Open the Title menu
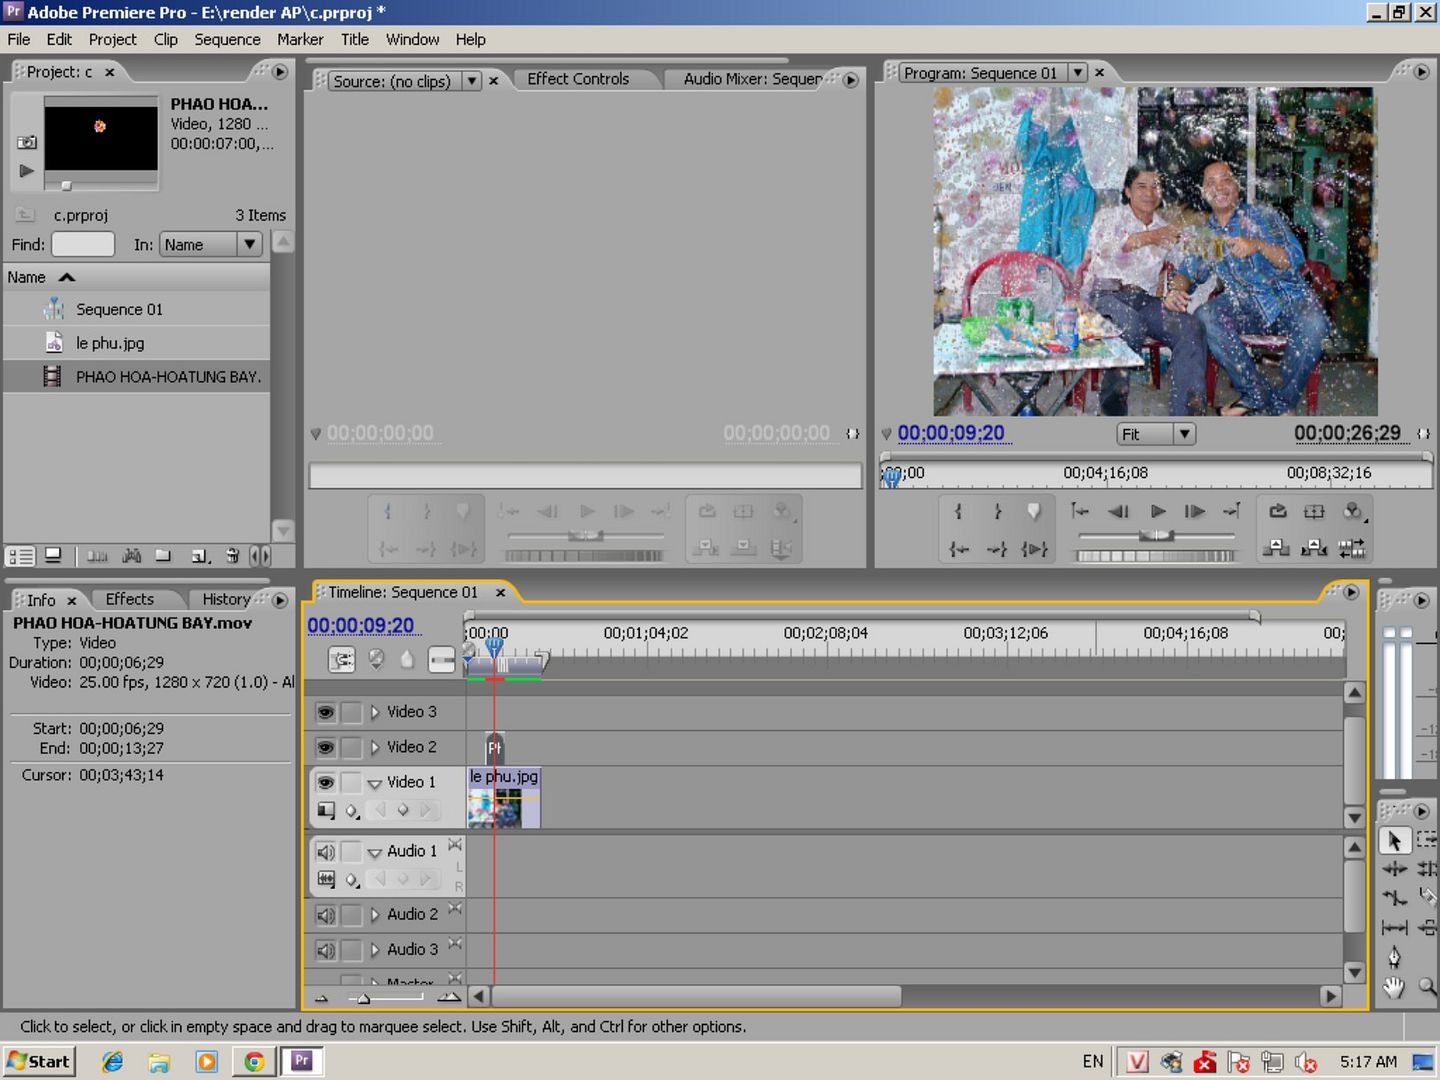Screen dimensions: 1440x1080 pyautogui.click(x=355, y=39)
